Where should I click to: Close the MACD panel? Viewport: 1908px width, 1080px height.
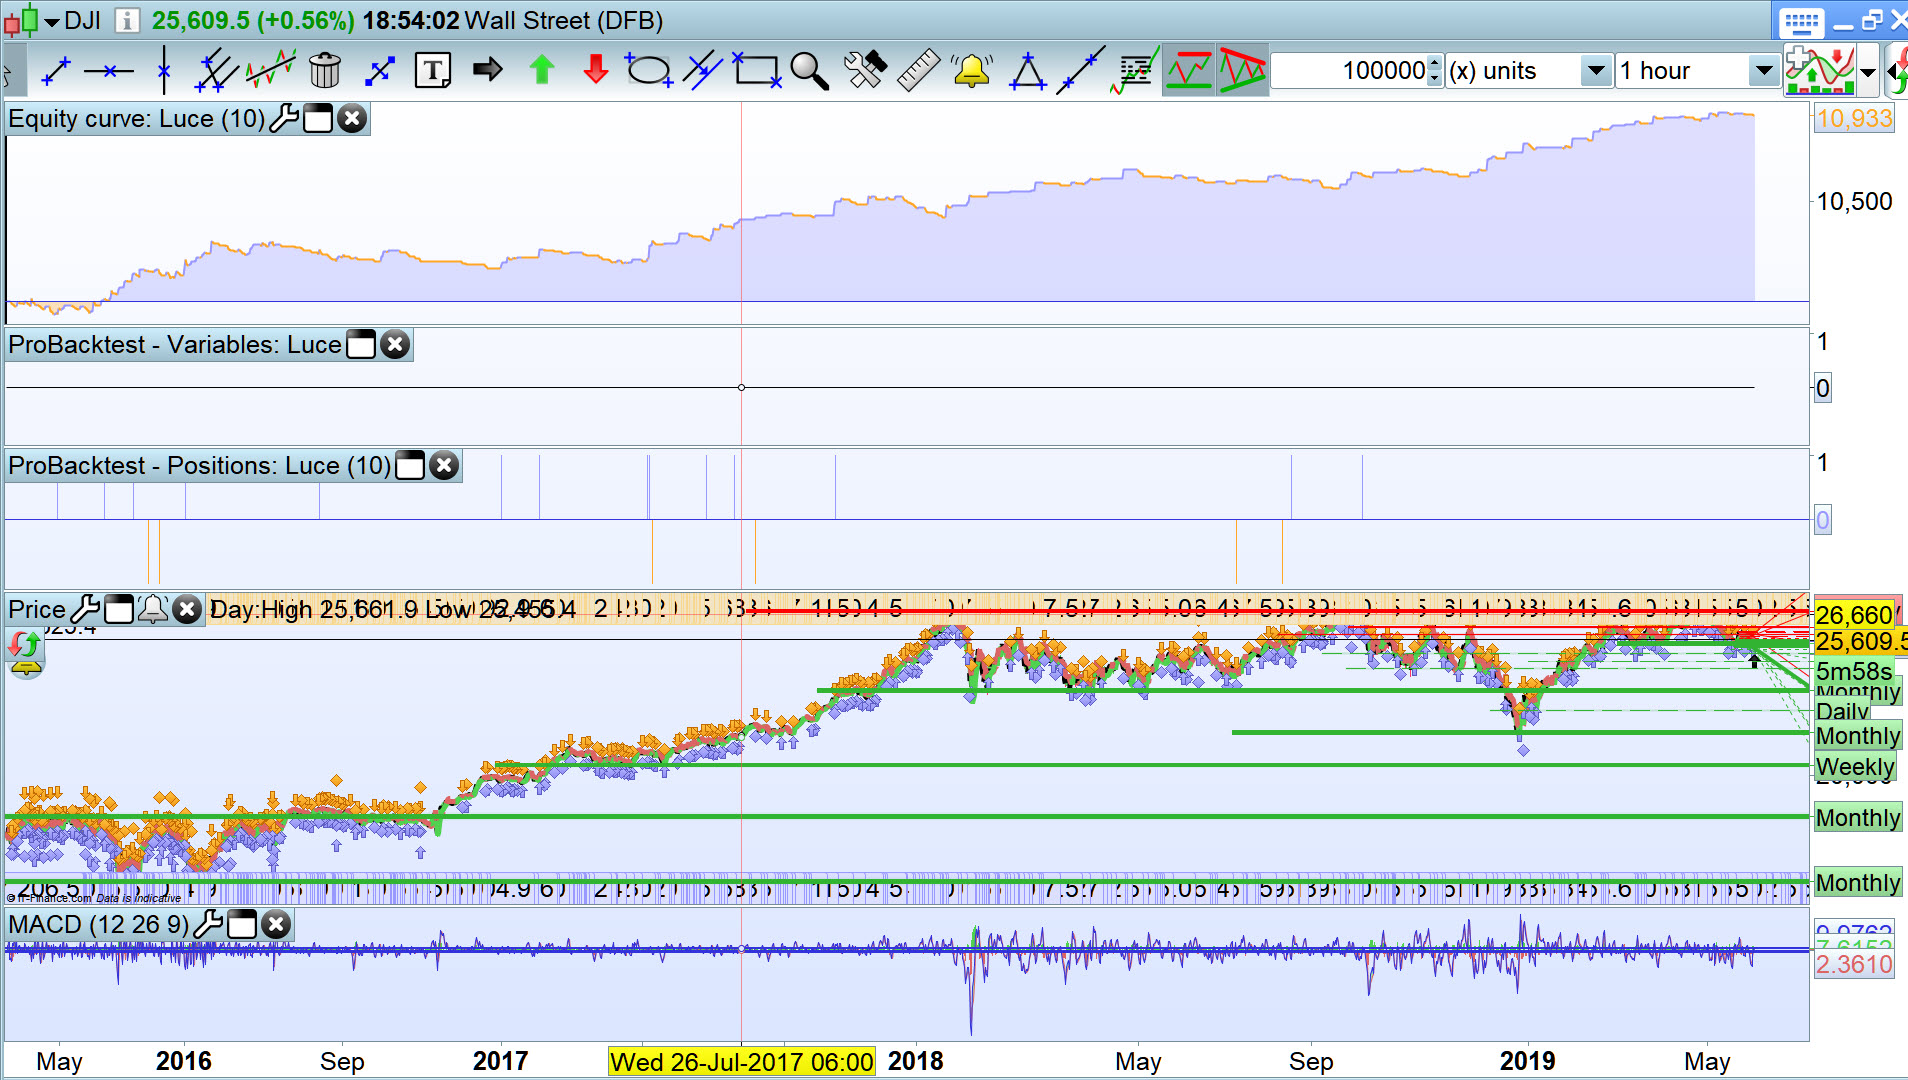click(276, 924)
